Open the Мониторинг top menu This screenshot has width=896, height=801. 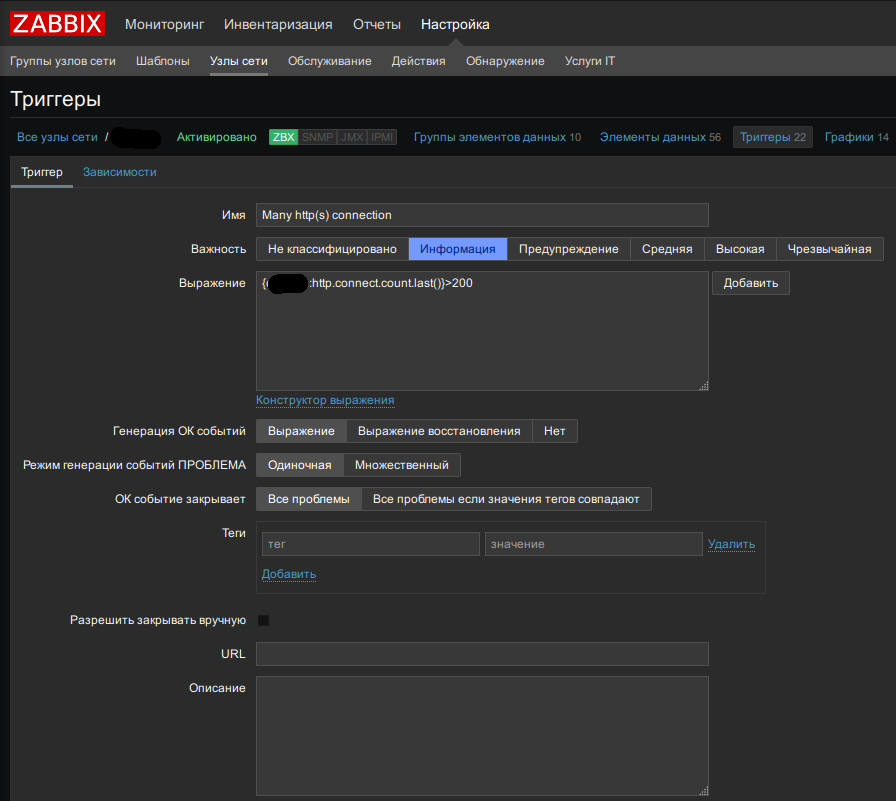pos(164,24)
